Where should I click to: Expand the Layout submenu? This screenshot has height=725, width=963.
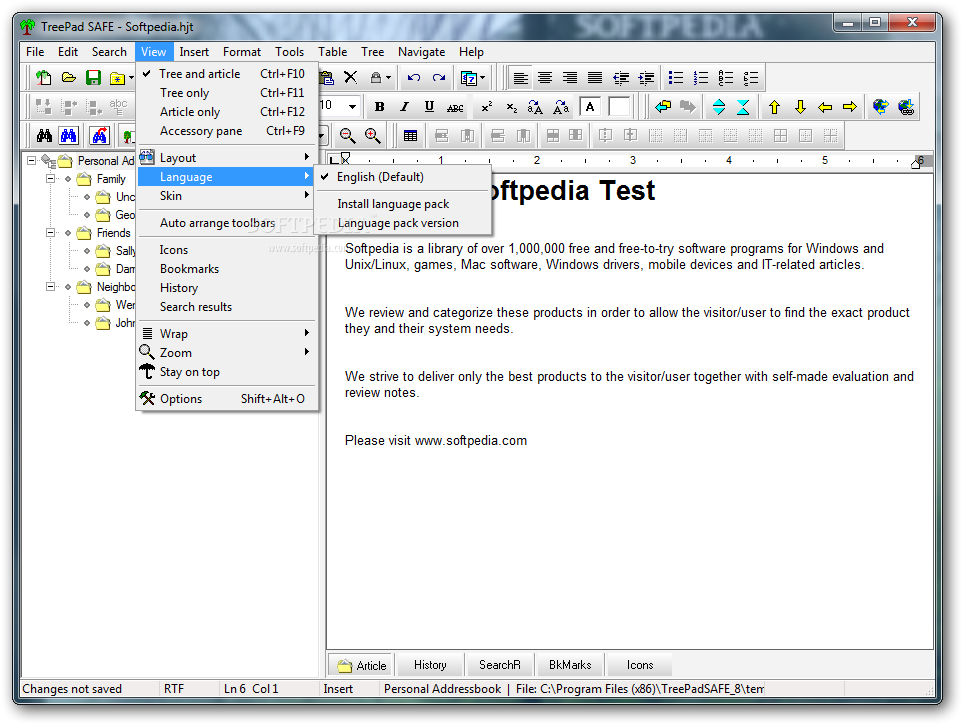(227, 157)
